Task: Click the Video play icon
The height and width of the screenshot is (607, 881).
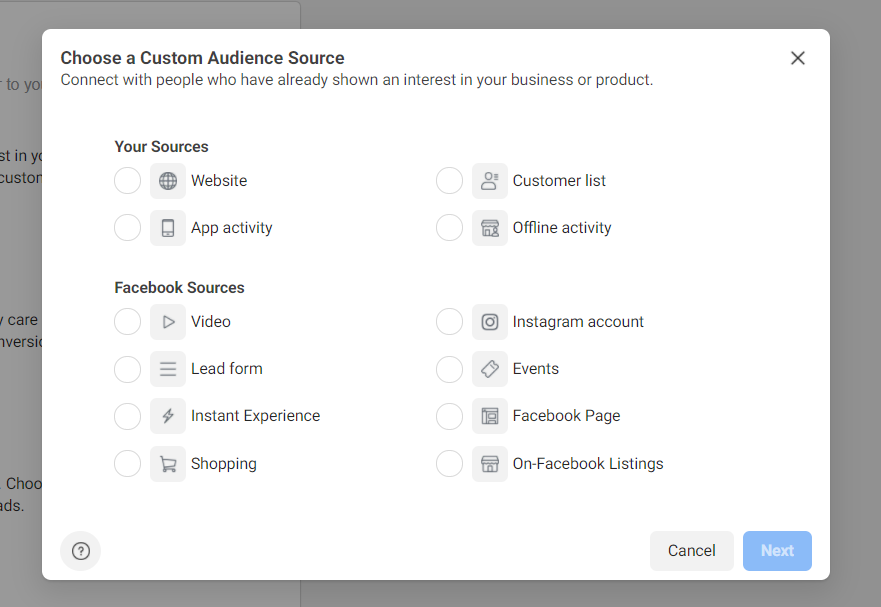Action: click(x=167, y=321)
